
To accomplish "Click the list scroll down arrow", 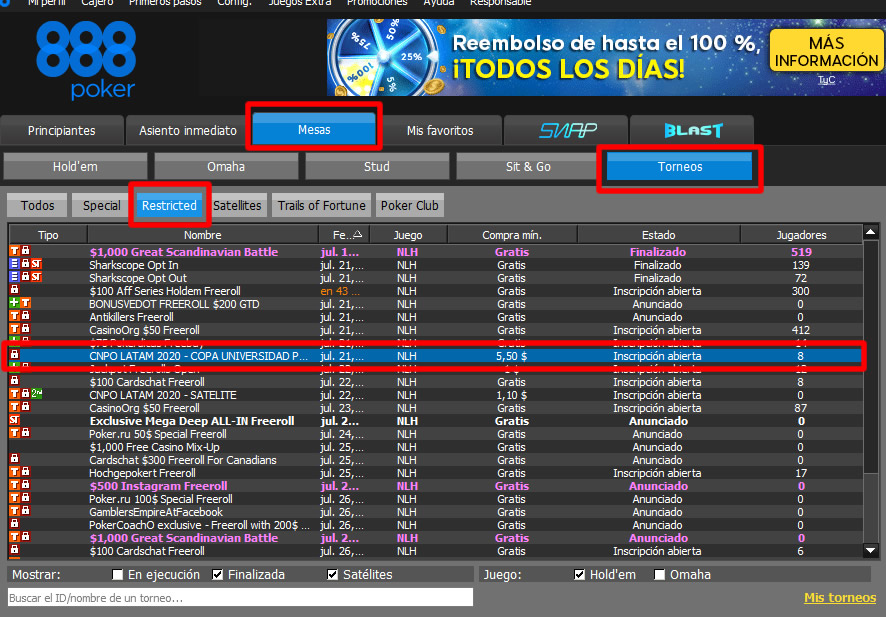I will tap(871, 550).
